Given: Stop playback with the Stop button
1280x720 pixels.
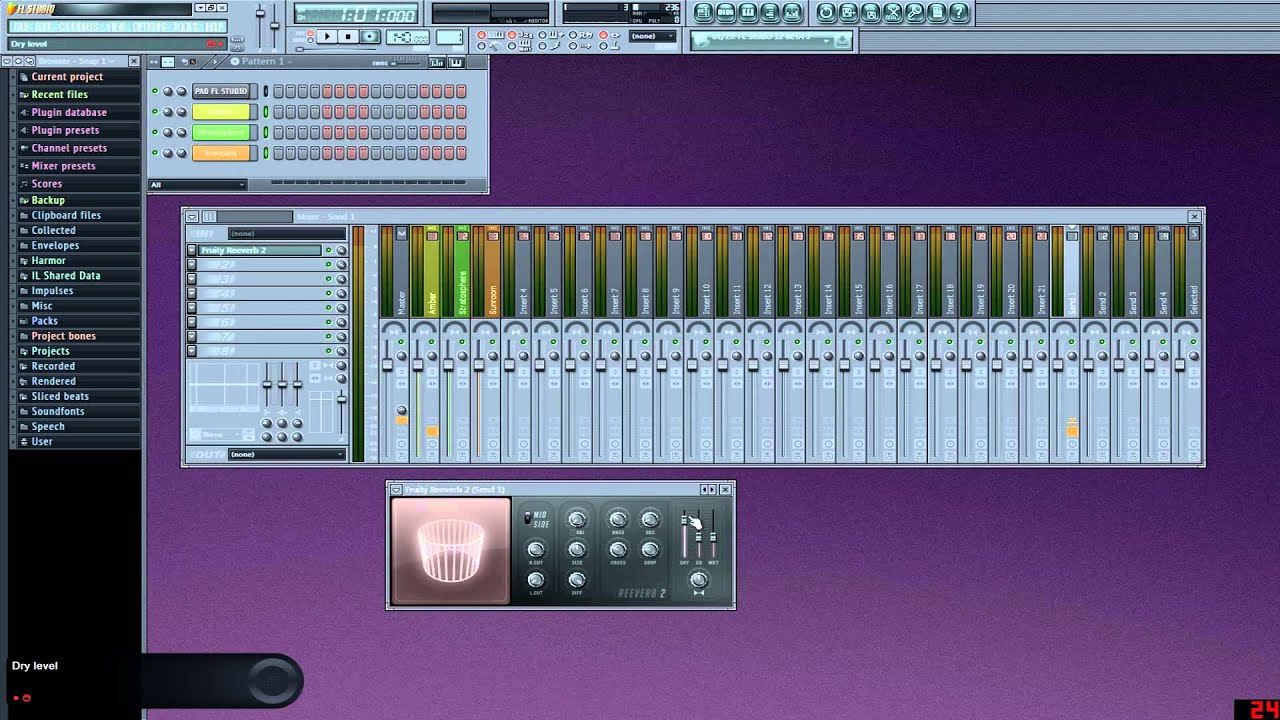Looking at the screenshot, I should 348,37.
